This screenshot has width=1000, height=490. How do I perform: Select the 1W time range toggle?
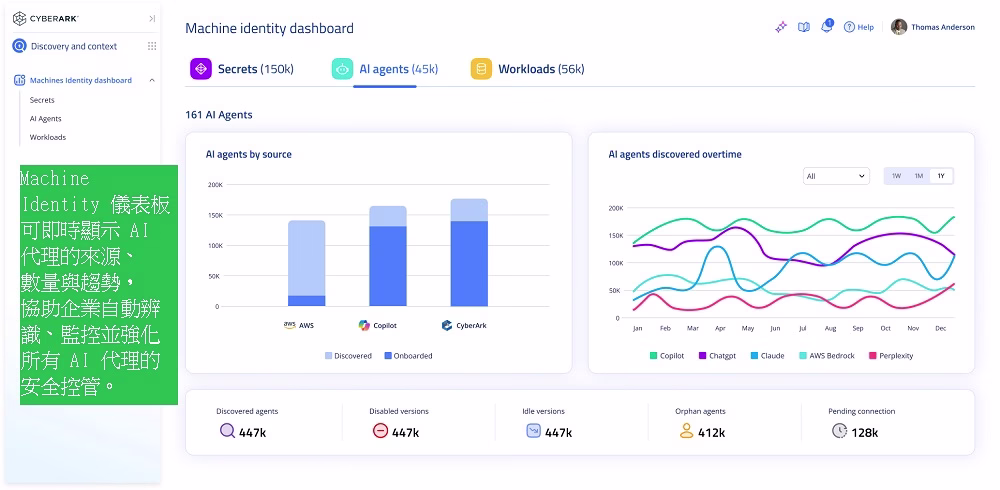coord(896,176)
